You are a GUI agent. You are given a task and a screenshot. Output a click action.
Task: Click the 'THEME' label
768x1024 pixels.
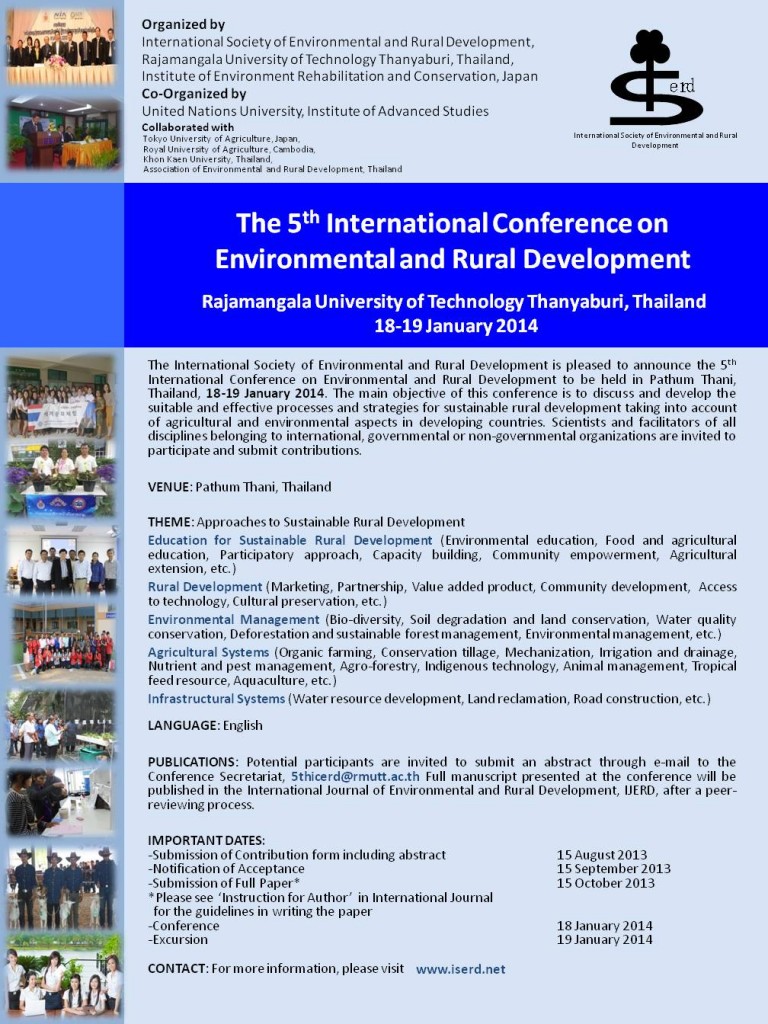tap(170, 522)
